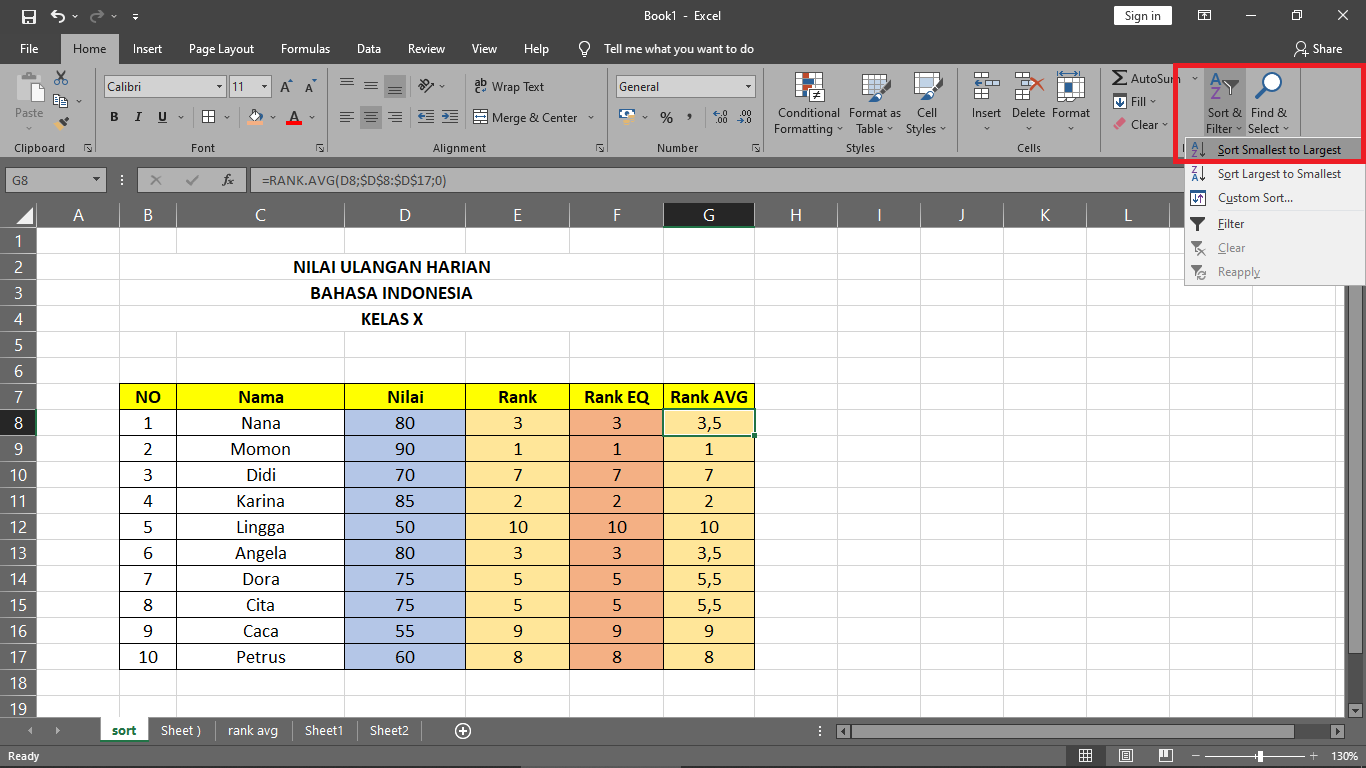Click the formula bar with RANK.AVG formula
The width and height of the screenshot is (1366, 768).
(715, 181)
